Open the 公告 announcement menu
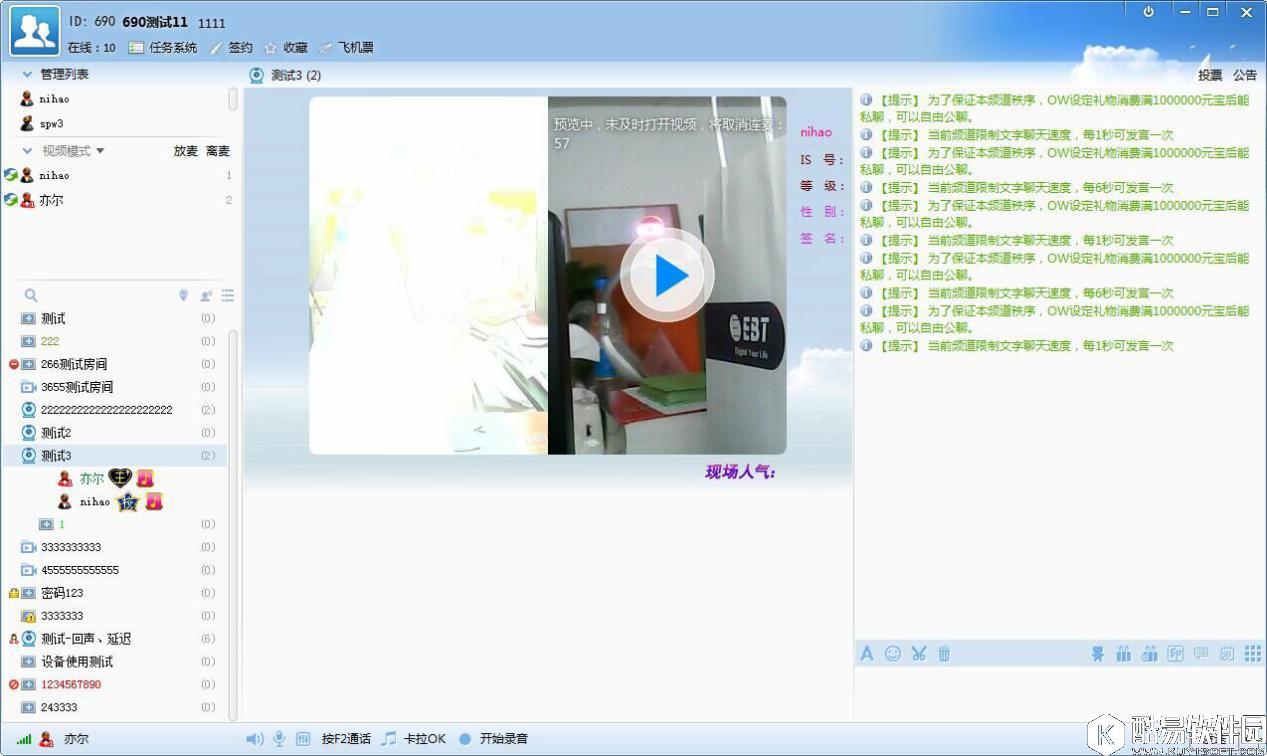Image resolution: width=1267 pixels, height=756 pixels. click(1244, 75)
